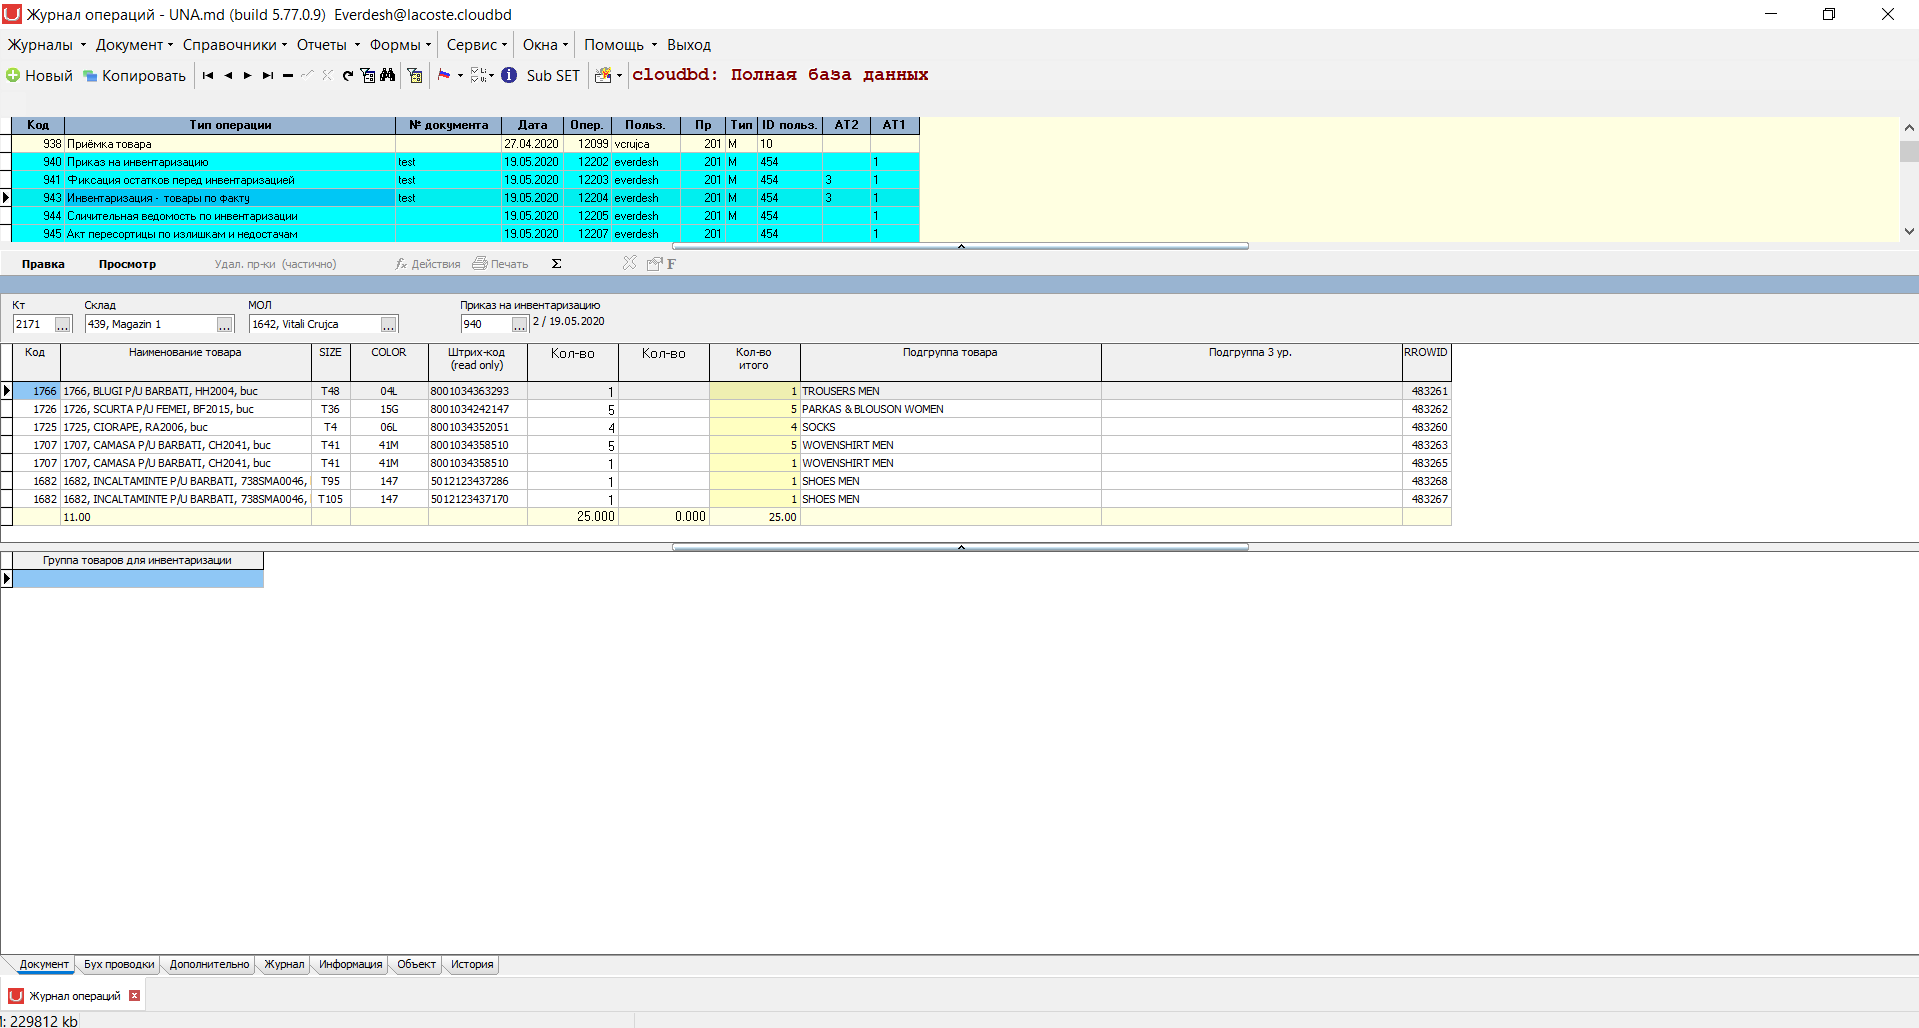Open lookup for Приказ на инвентаризацию 940

tap(520, 324)
